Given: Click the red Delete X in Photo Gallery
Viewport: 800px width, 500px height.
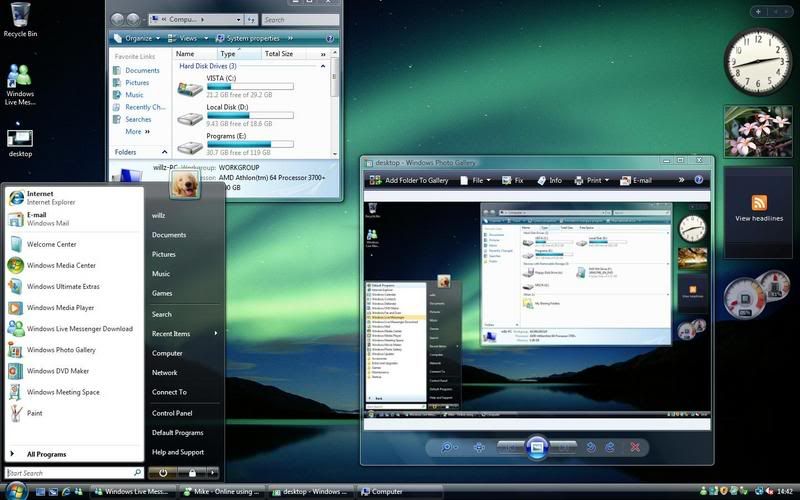Looking at the screenshot, I should [x=635, y=447].
